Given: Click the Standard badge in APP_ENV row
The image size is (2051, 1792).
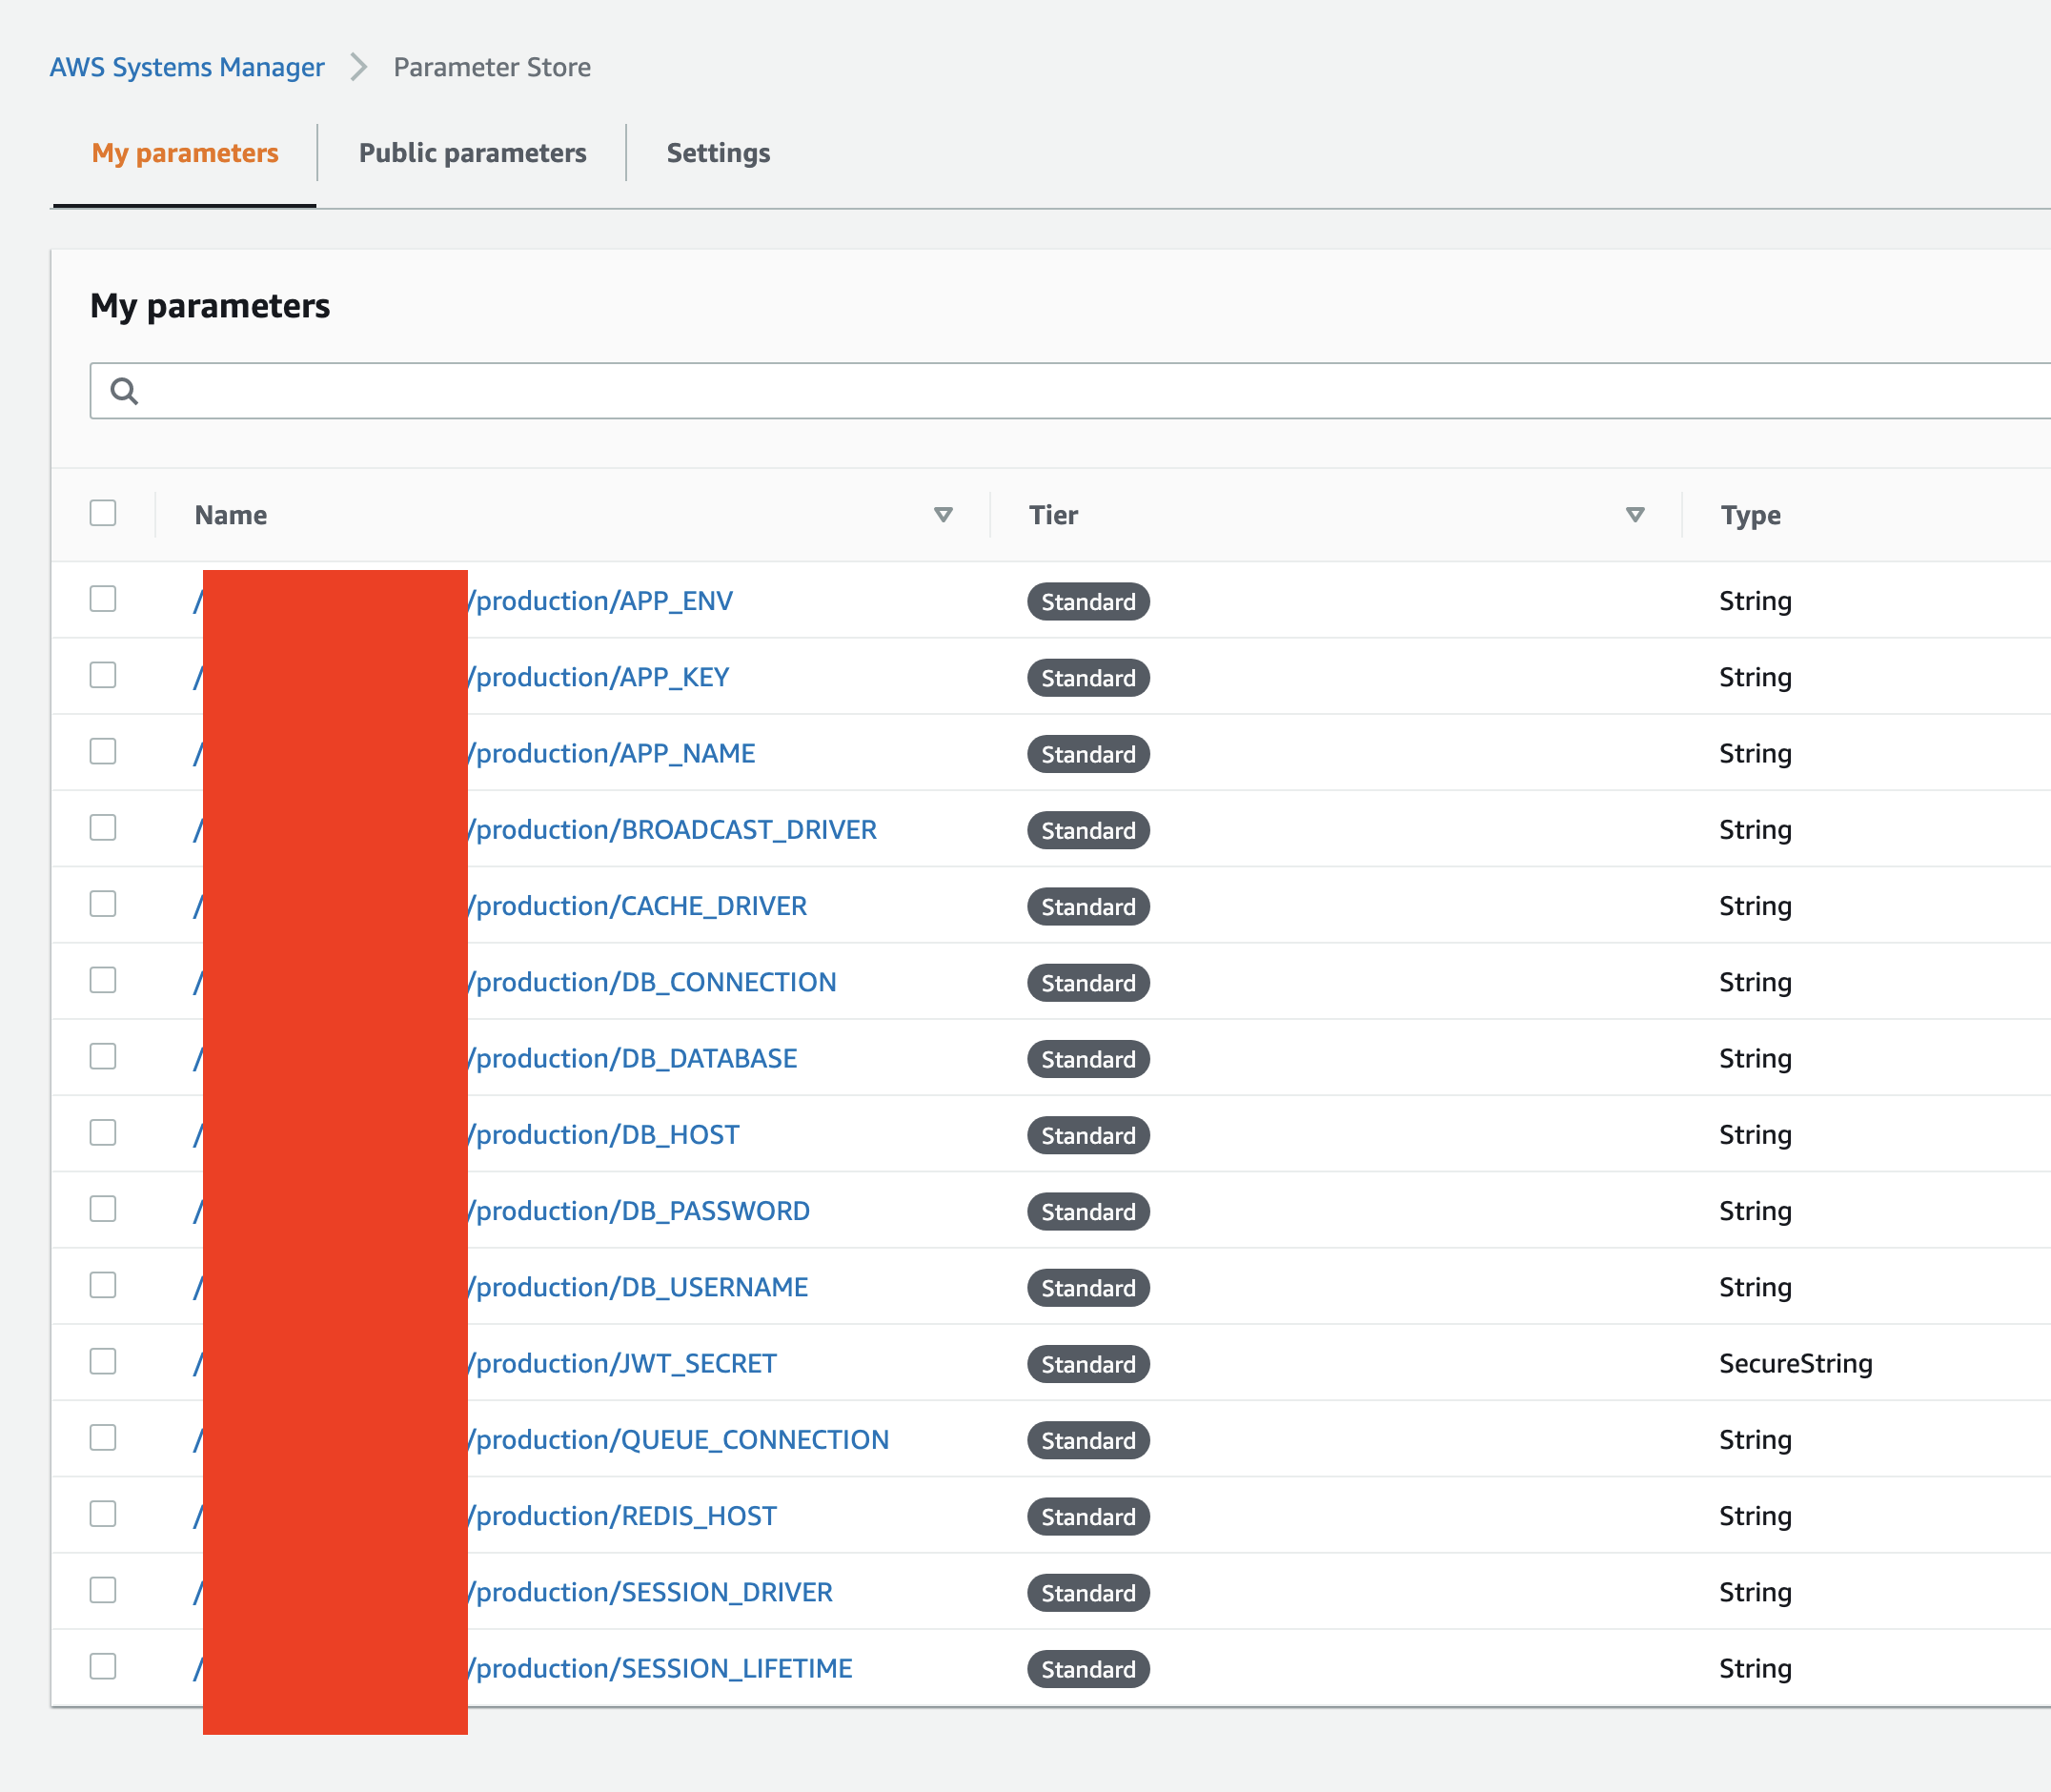Looking at the screenshot, I should pyautogui.click(x=1088, y=602).
